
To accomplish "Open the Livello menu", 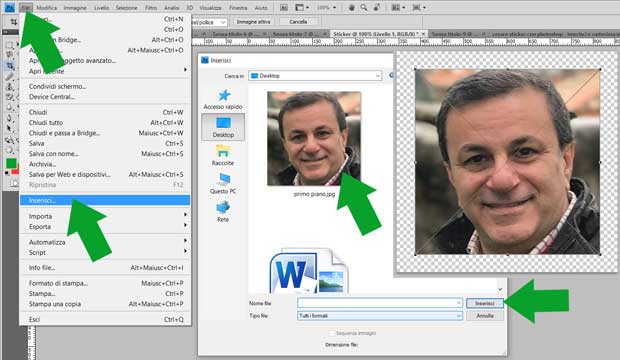I will tap(101, 8).
